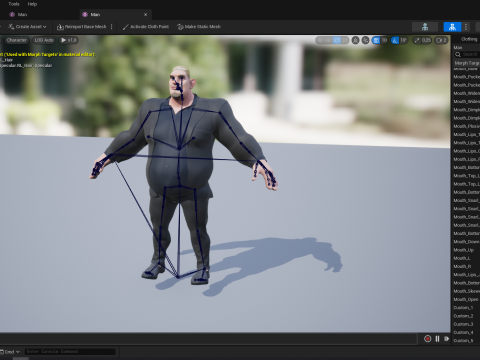Image resolution: width=480 pixels, height=360 pixels.
Task: Open the Help menu
Action: coord(32,4)
